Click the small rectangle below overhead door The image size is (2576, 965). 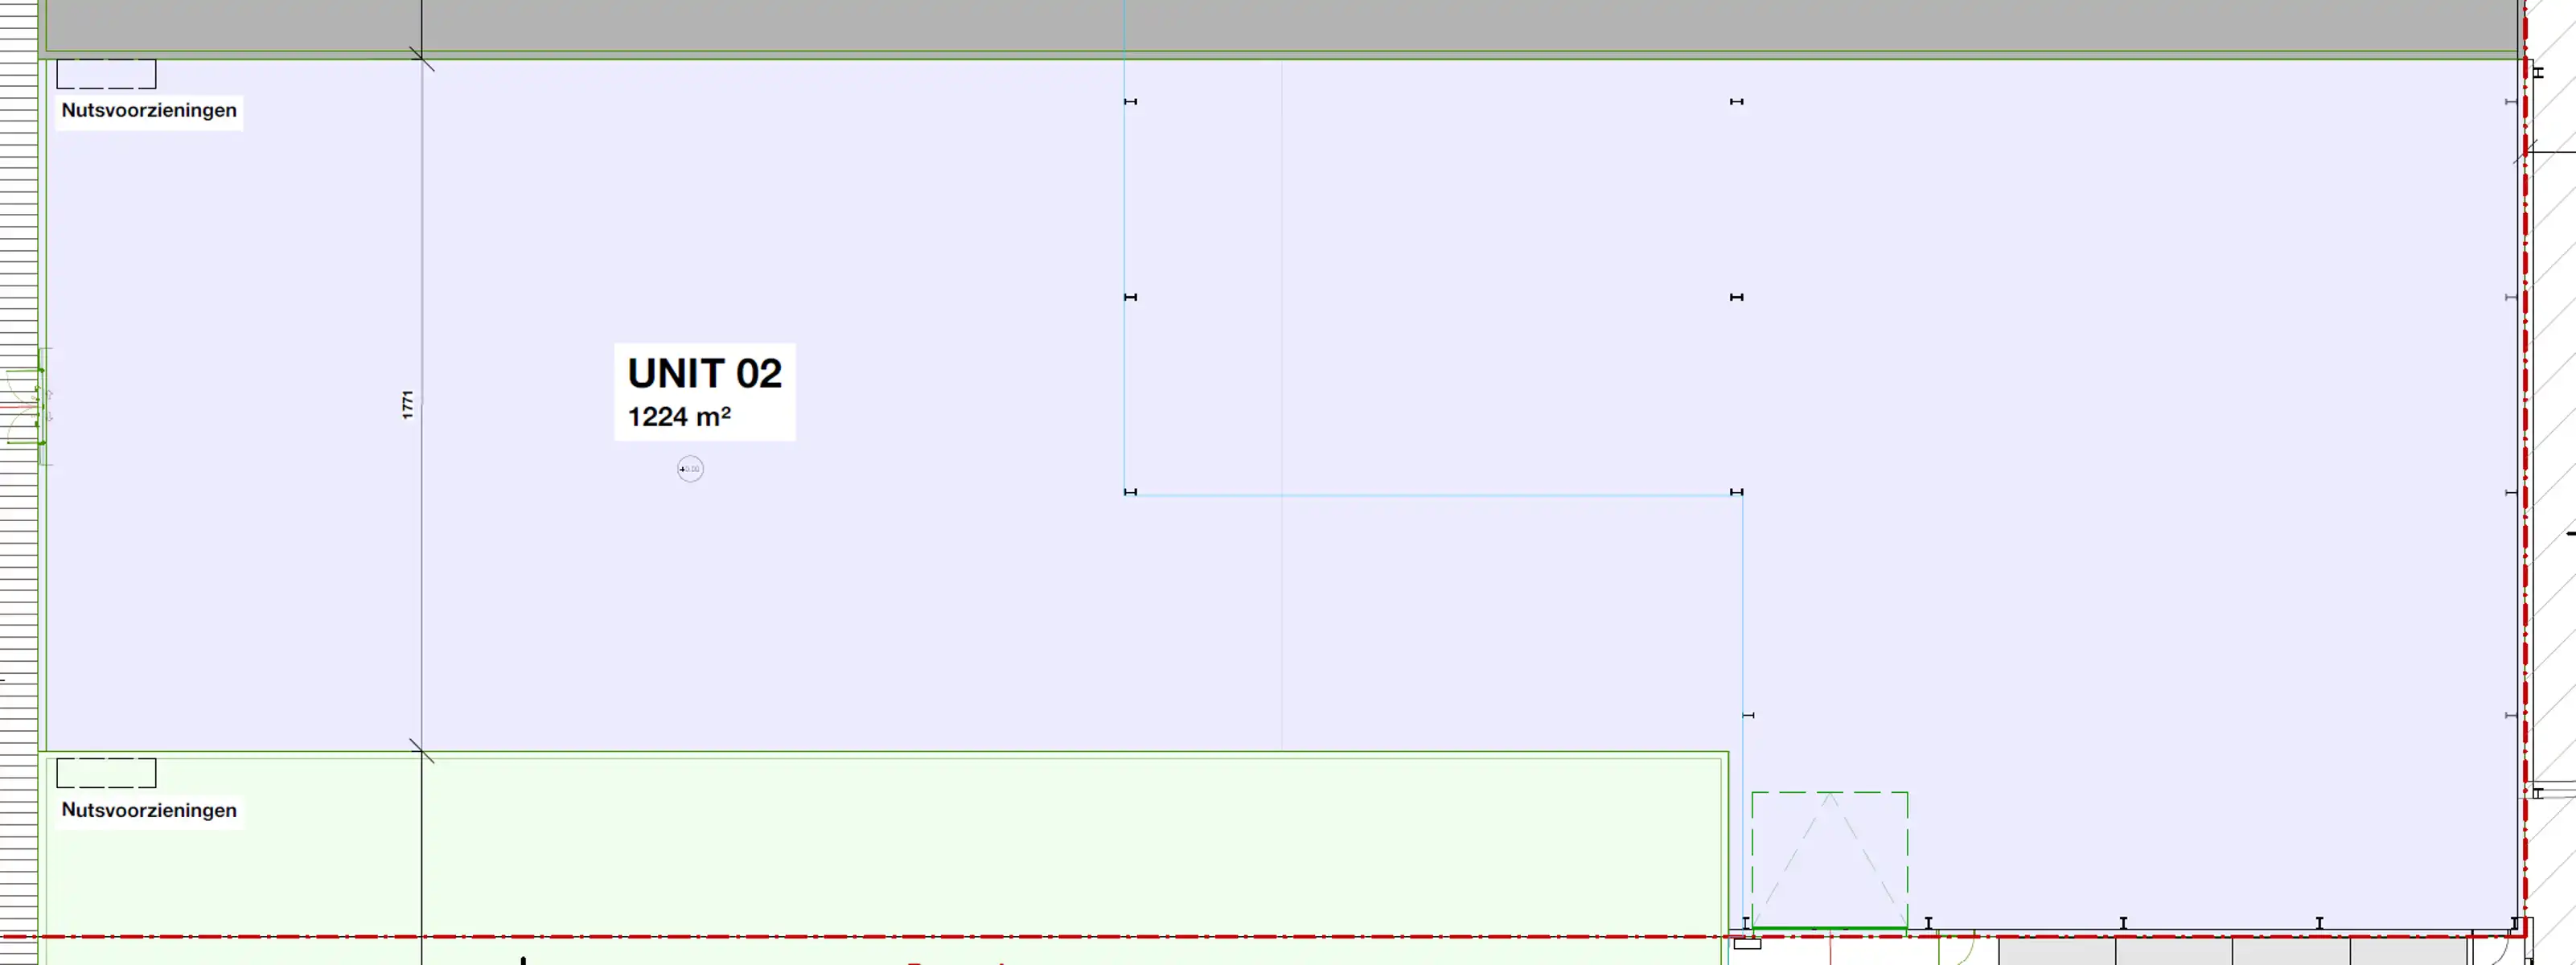tap(1747, 943)
